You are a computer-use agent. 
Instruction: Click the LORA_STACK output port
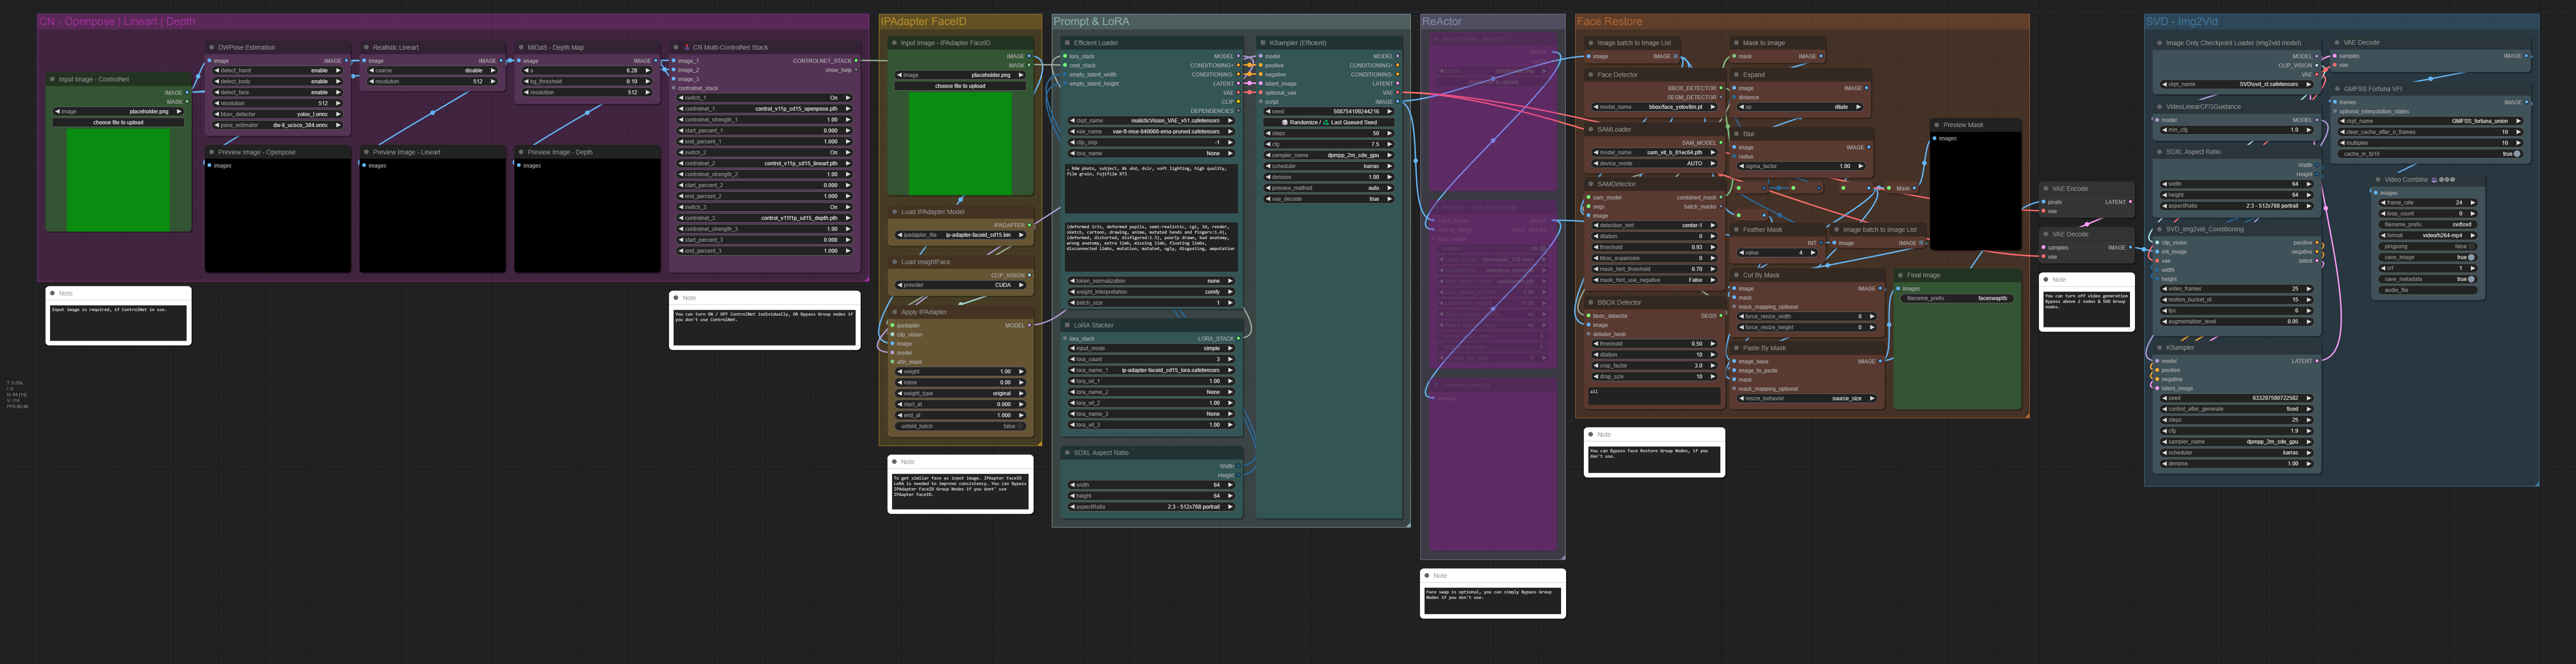pyautogui.click(x=1239, y=338)
